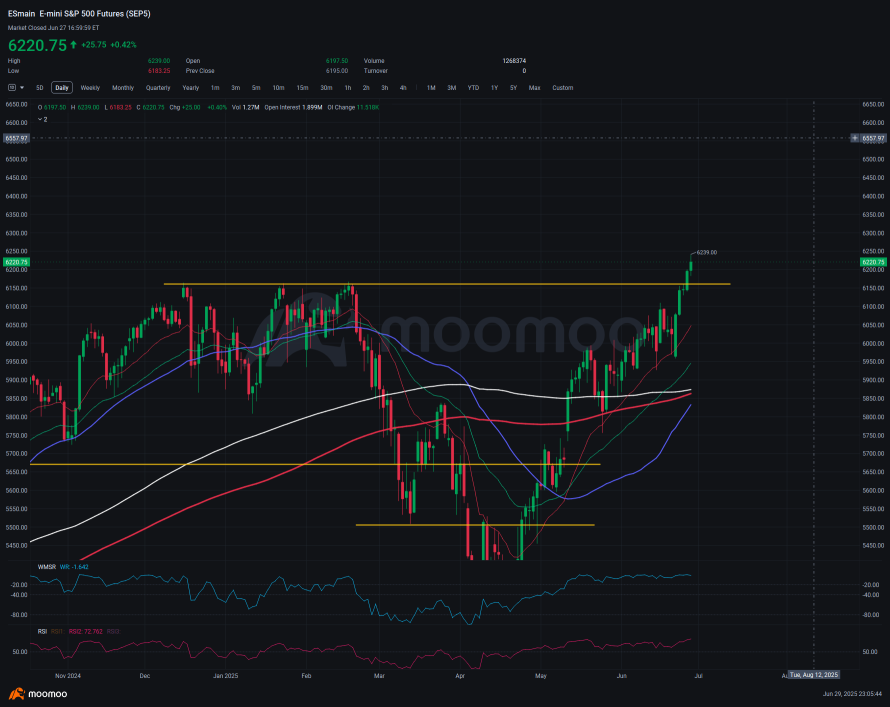
Task: Select the top yellow resistance line near 6150
Action: coord(447,284)
